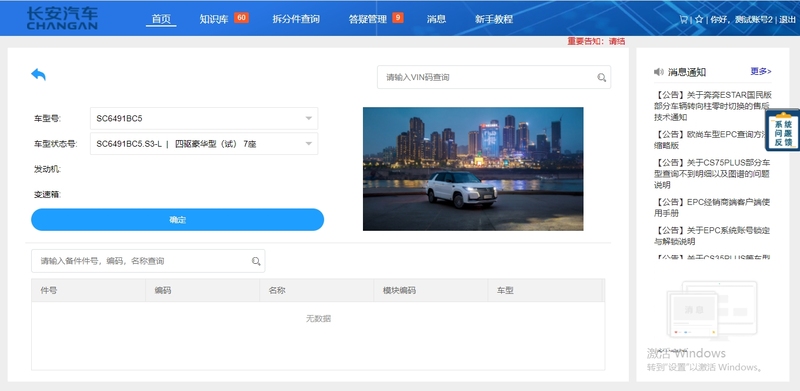Click the 件号 column header

[x=88, y=290]
